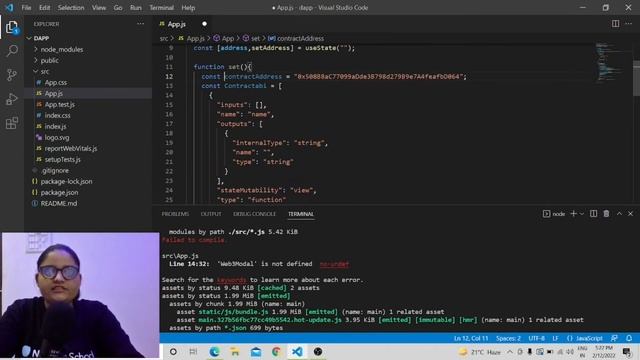Split the editor to the right
This screenshot has width=640, height=360.
click(615, 24)
